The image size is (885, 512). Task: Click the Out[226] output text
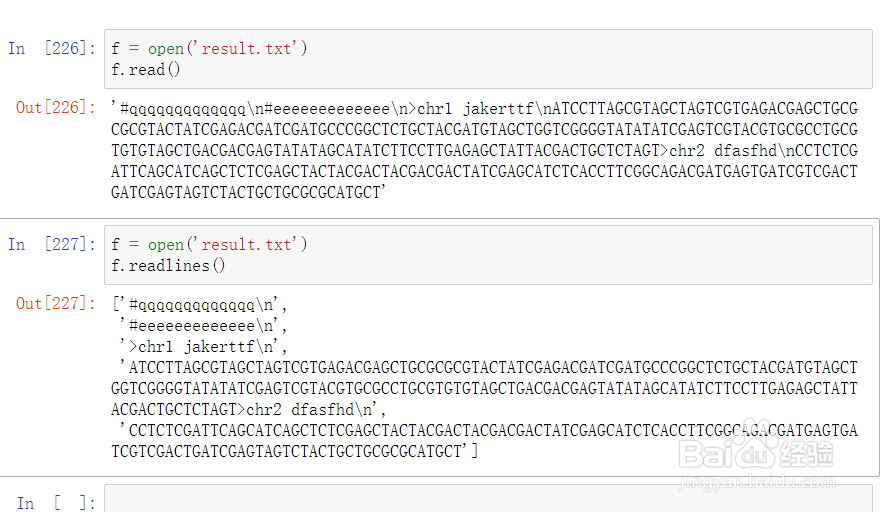pyautogui.click(x=484, y=150)
